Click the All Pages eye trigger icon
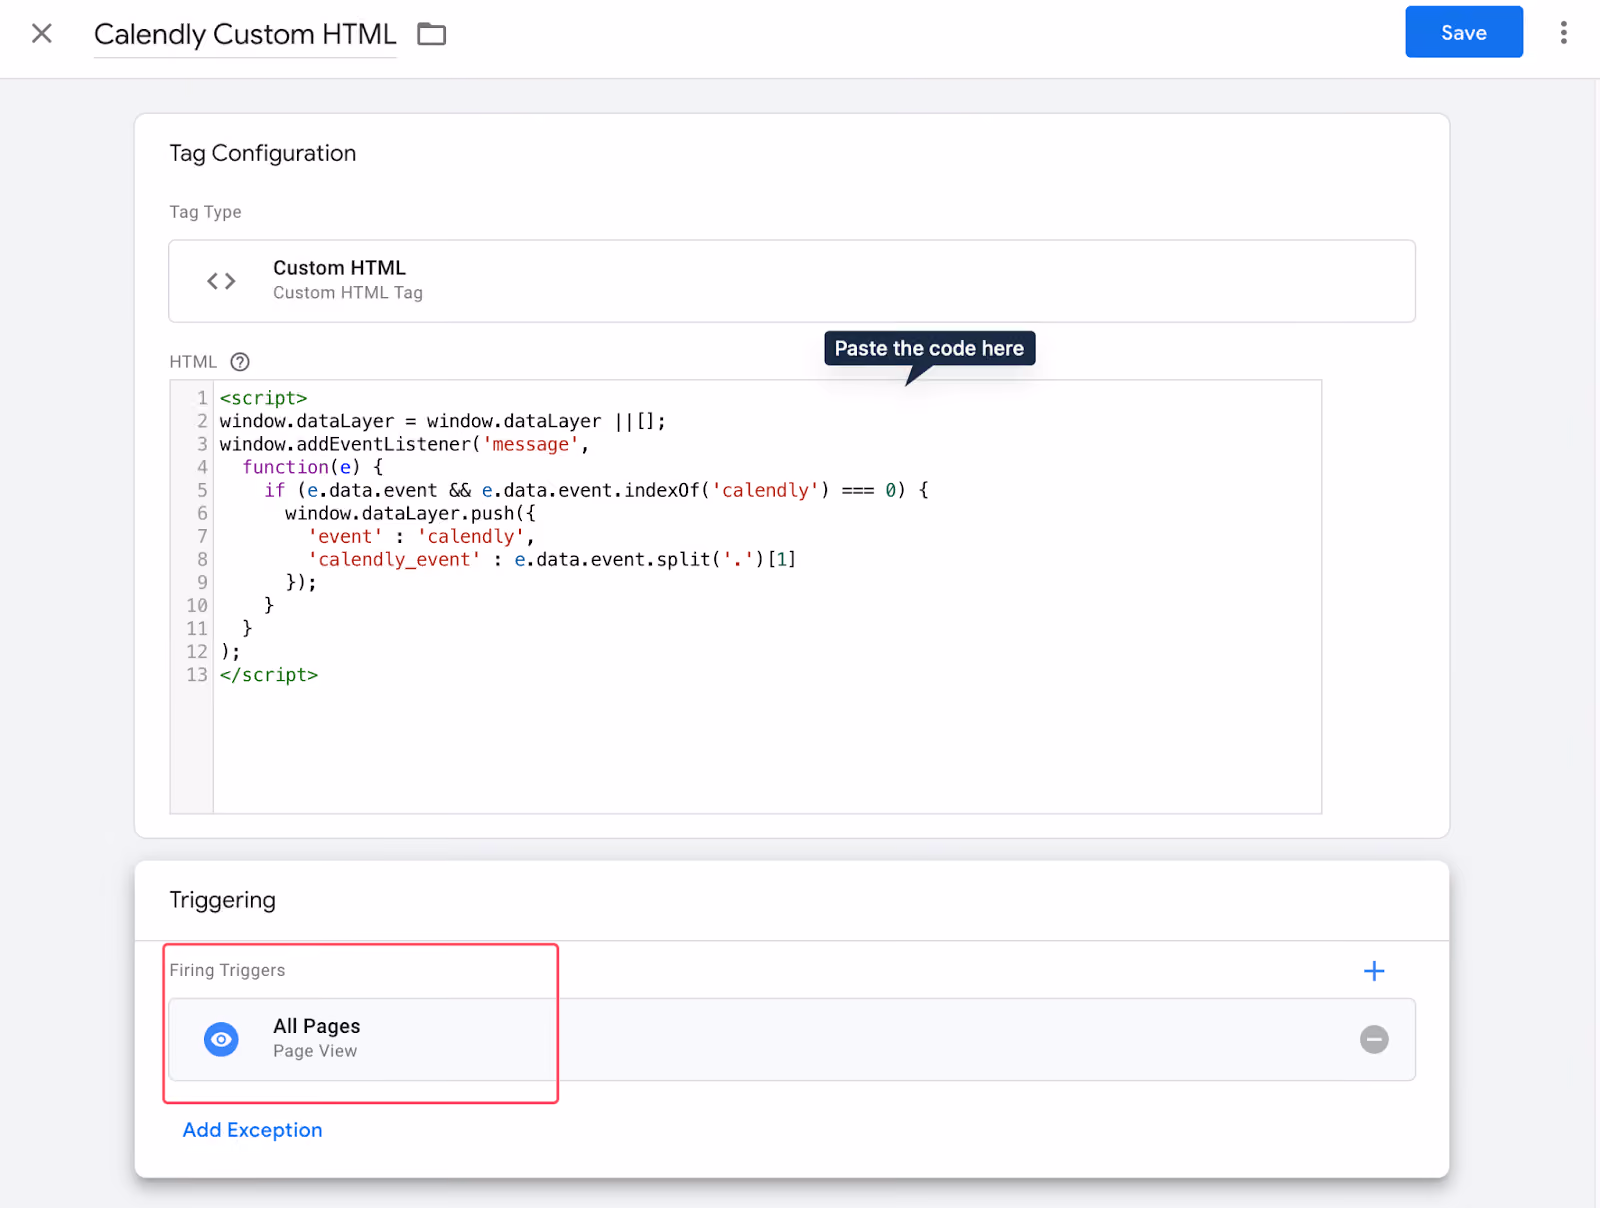The width and height of the screenshot is (1600, 1208). pos(221,1040)
